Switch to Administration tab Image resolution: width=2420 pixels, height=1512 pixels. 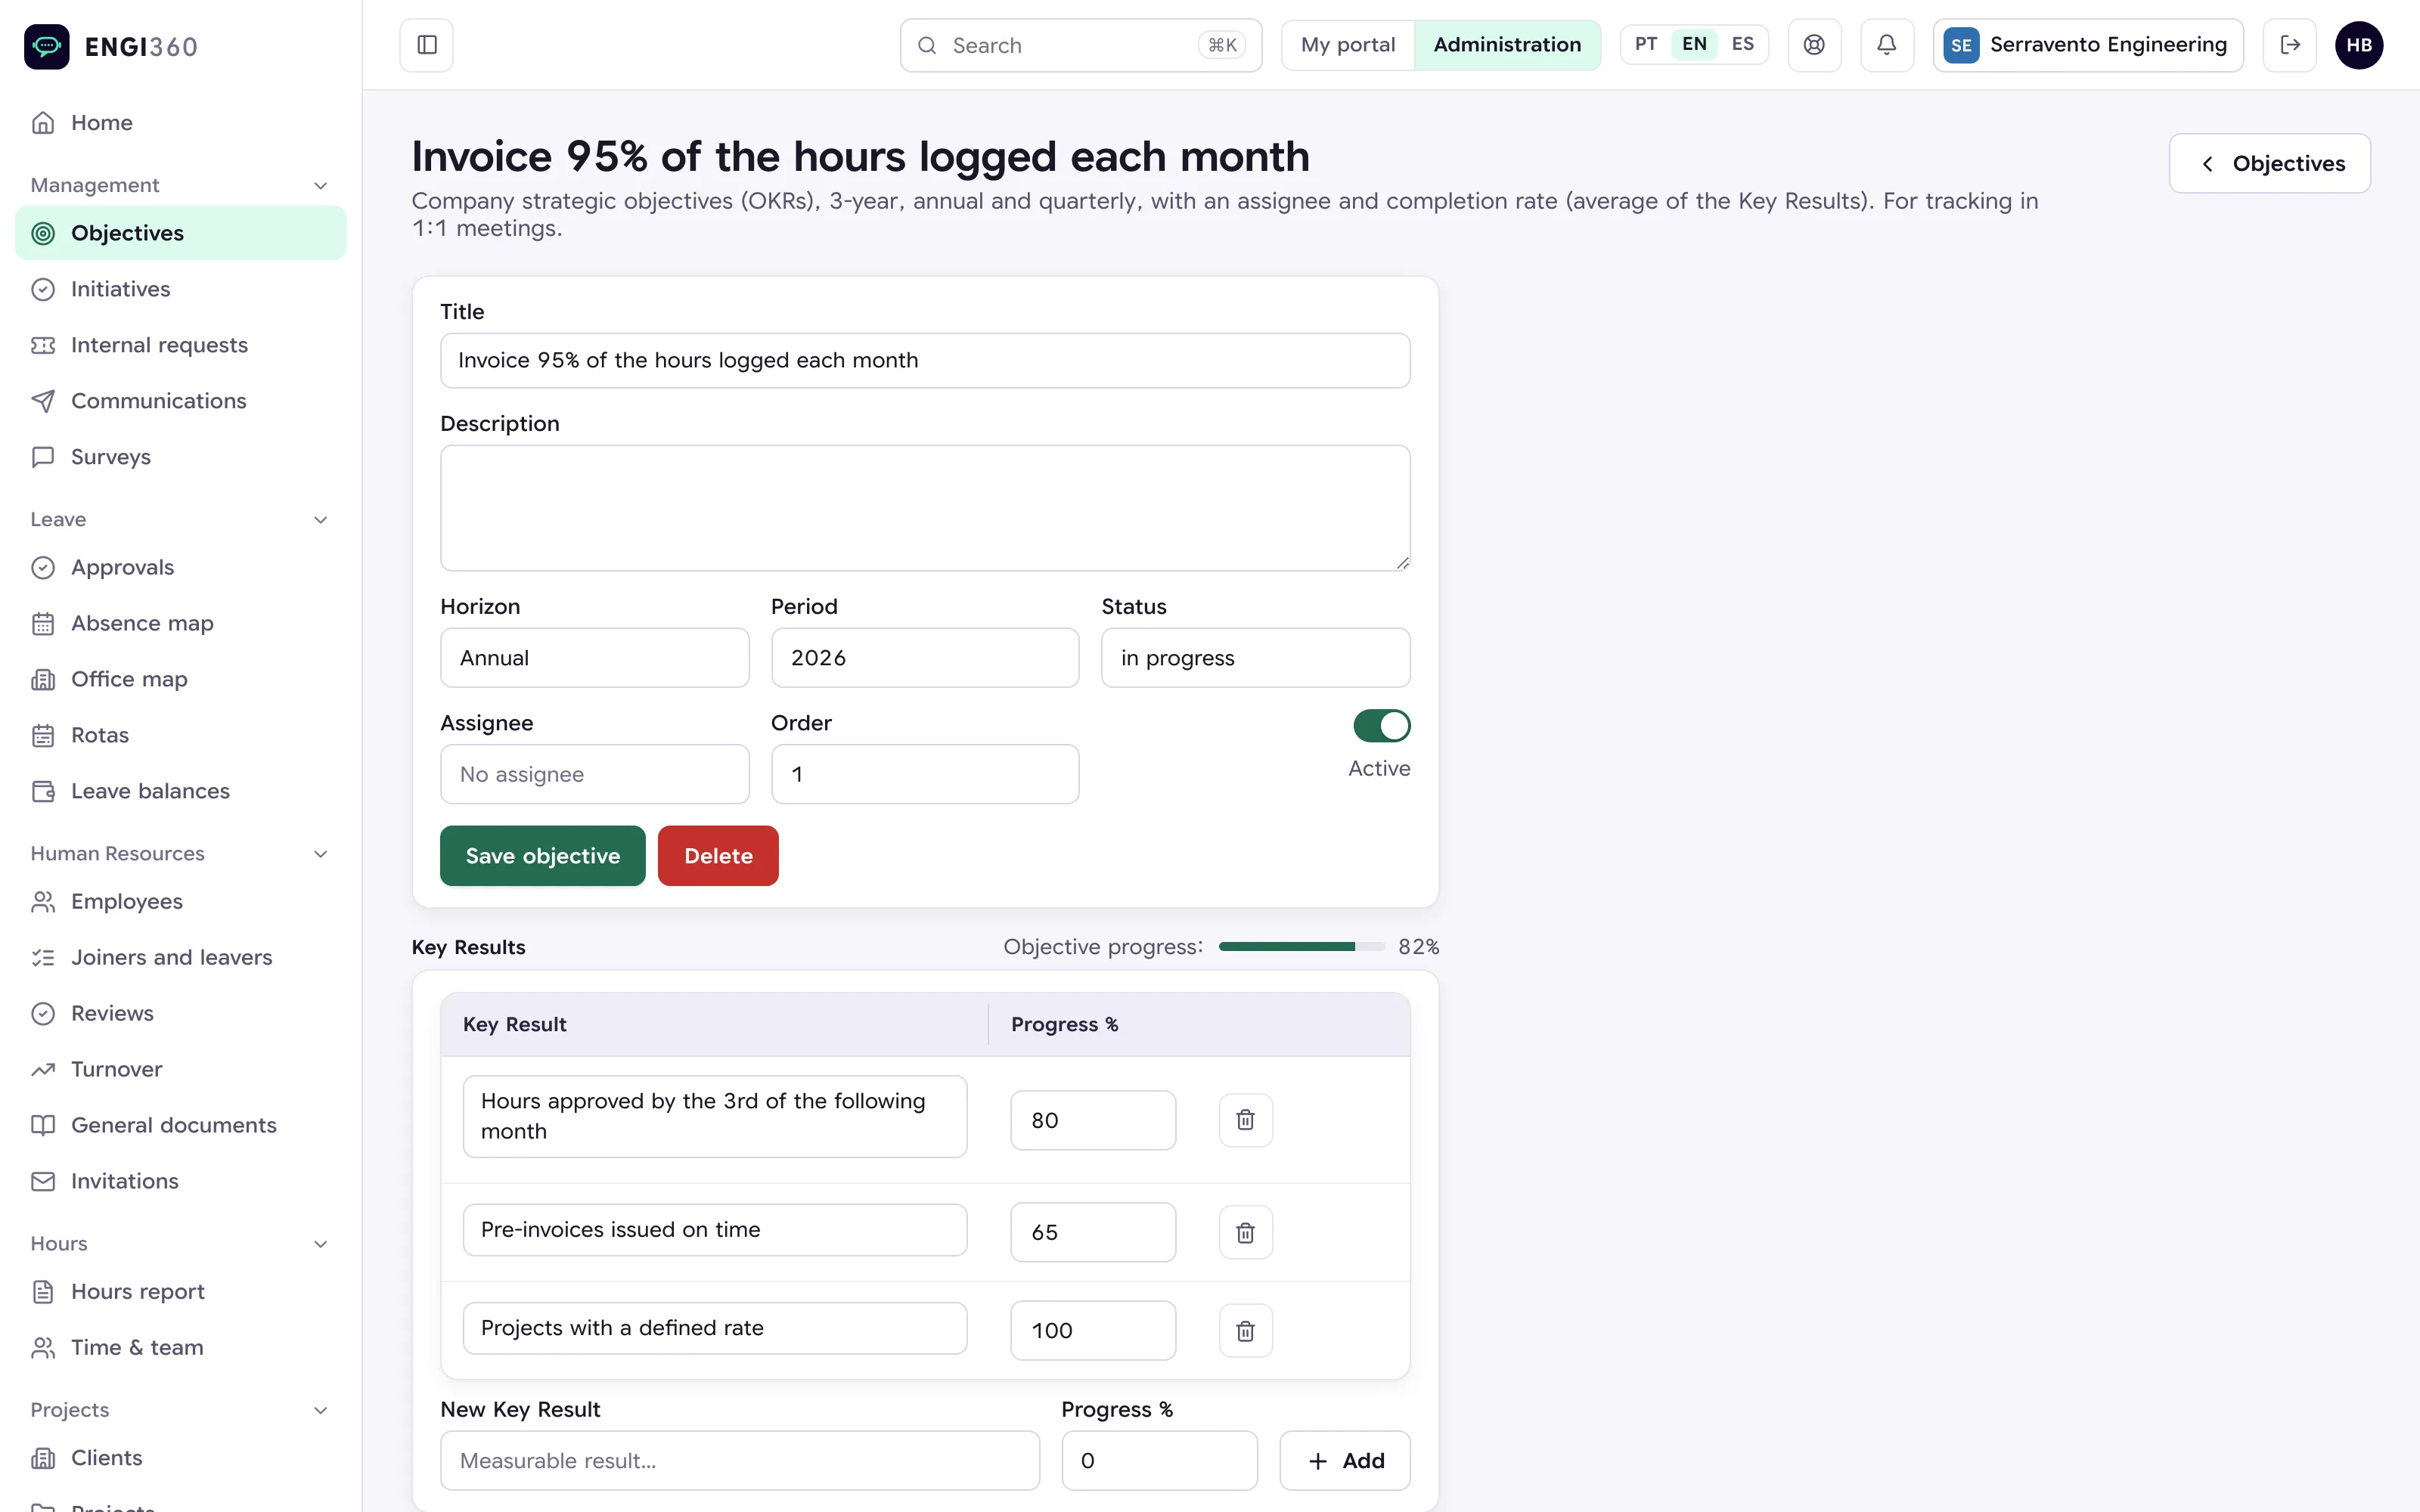coord(1507,45)
